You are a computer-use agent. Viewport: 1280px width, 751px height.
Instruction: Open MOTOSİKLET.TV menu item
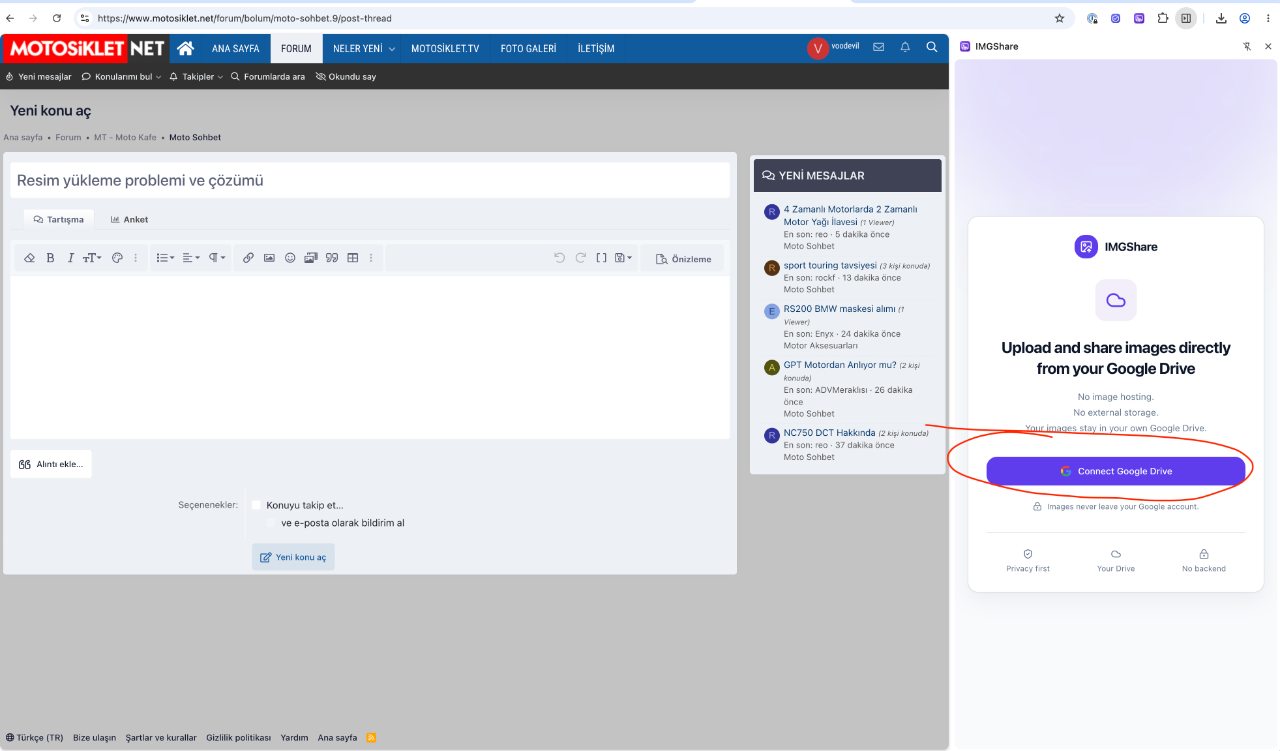(445, 48)
